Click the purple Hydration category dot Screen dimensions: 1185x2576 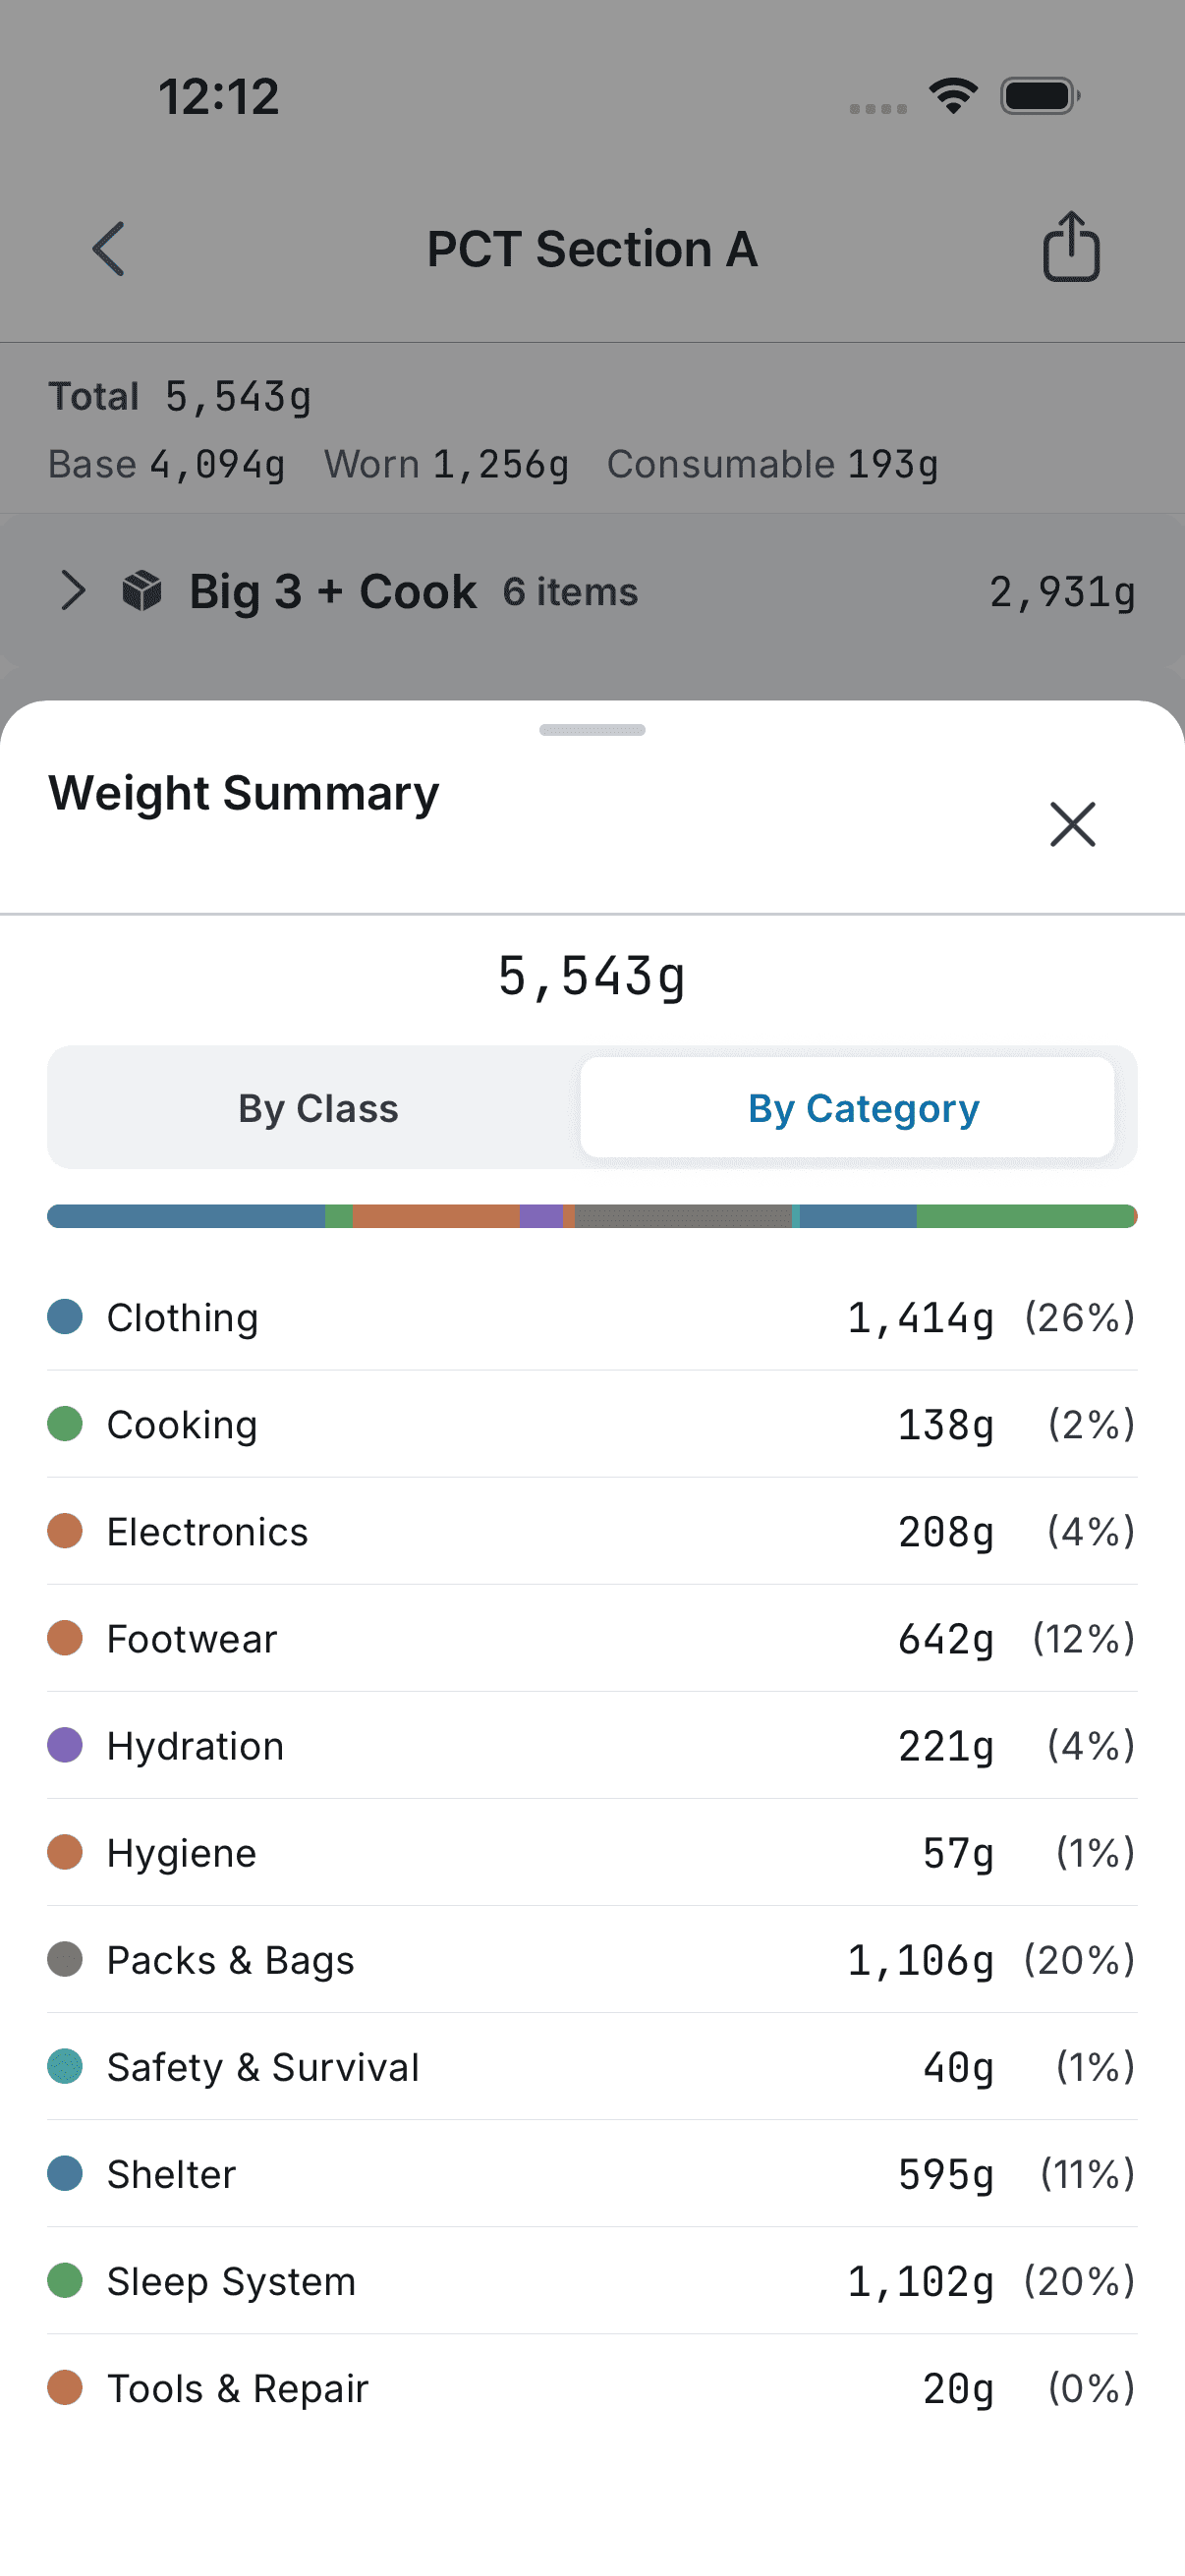click(64, 1745)
